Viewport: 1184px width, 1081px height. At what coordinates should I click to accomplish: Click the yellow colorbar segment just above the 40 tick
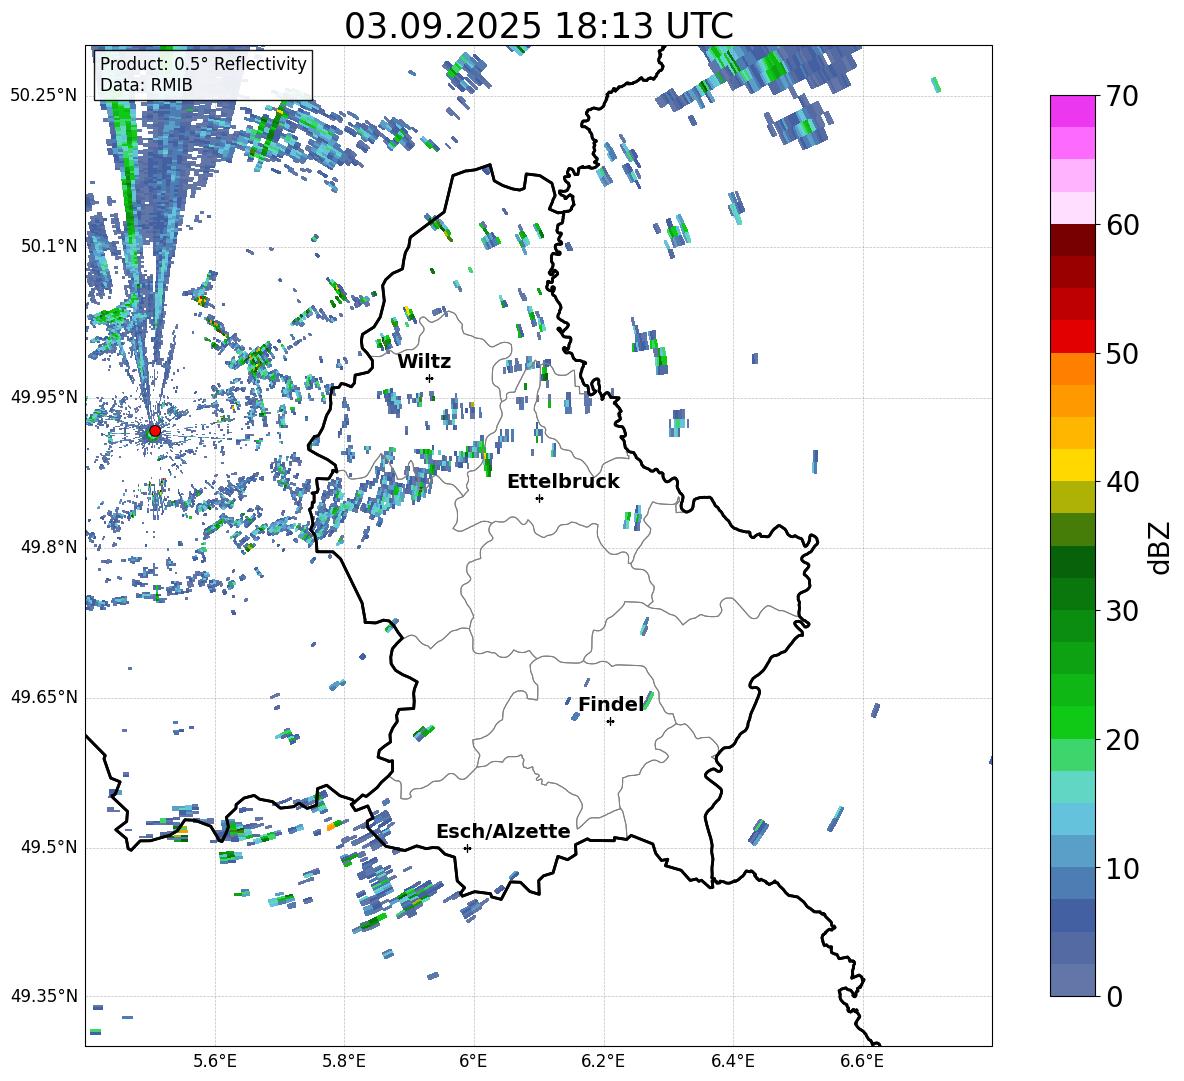[x=1072, y=465]
